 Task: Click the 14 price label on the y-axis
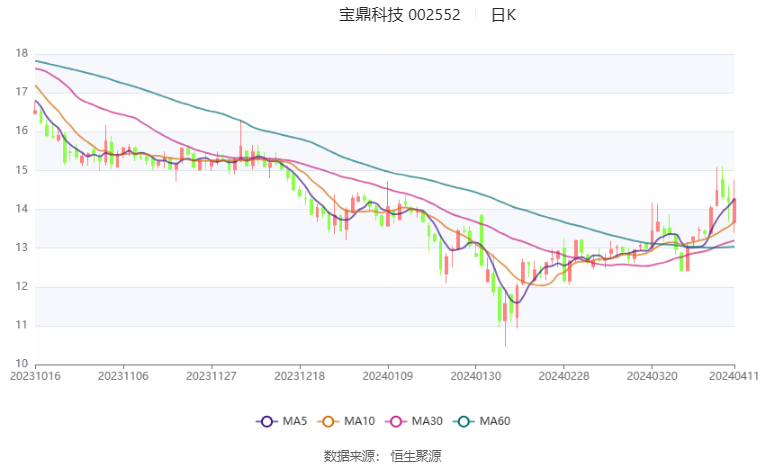click(21, 209)
